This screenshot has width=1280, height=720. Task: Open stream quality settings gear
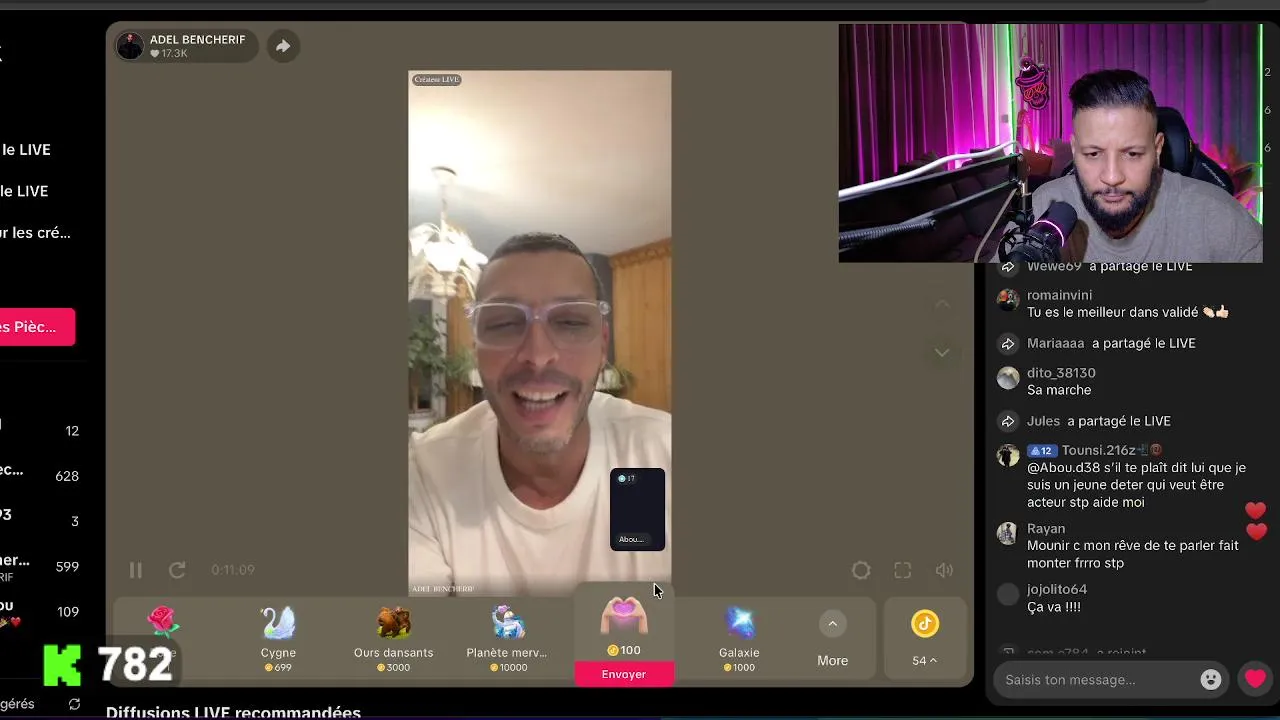pos(861,570)
